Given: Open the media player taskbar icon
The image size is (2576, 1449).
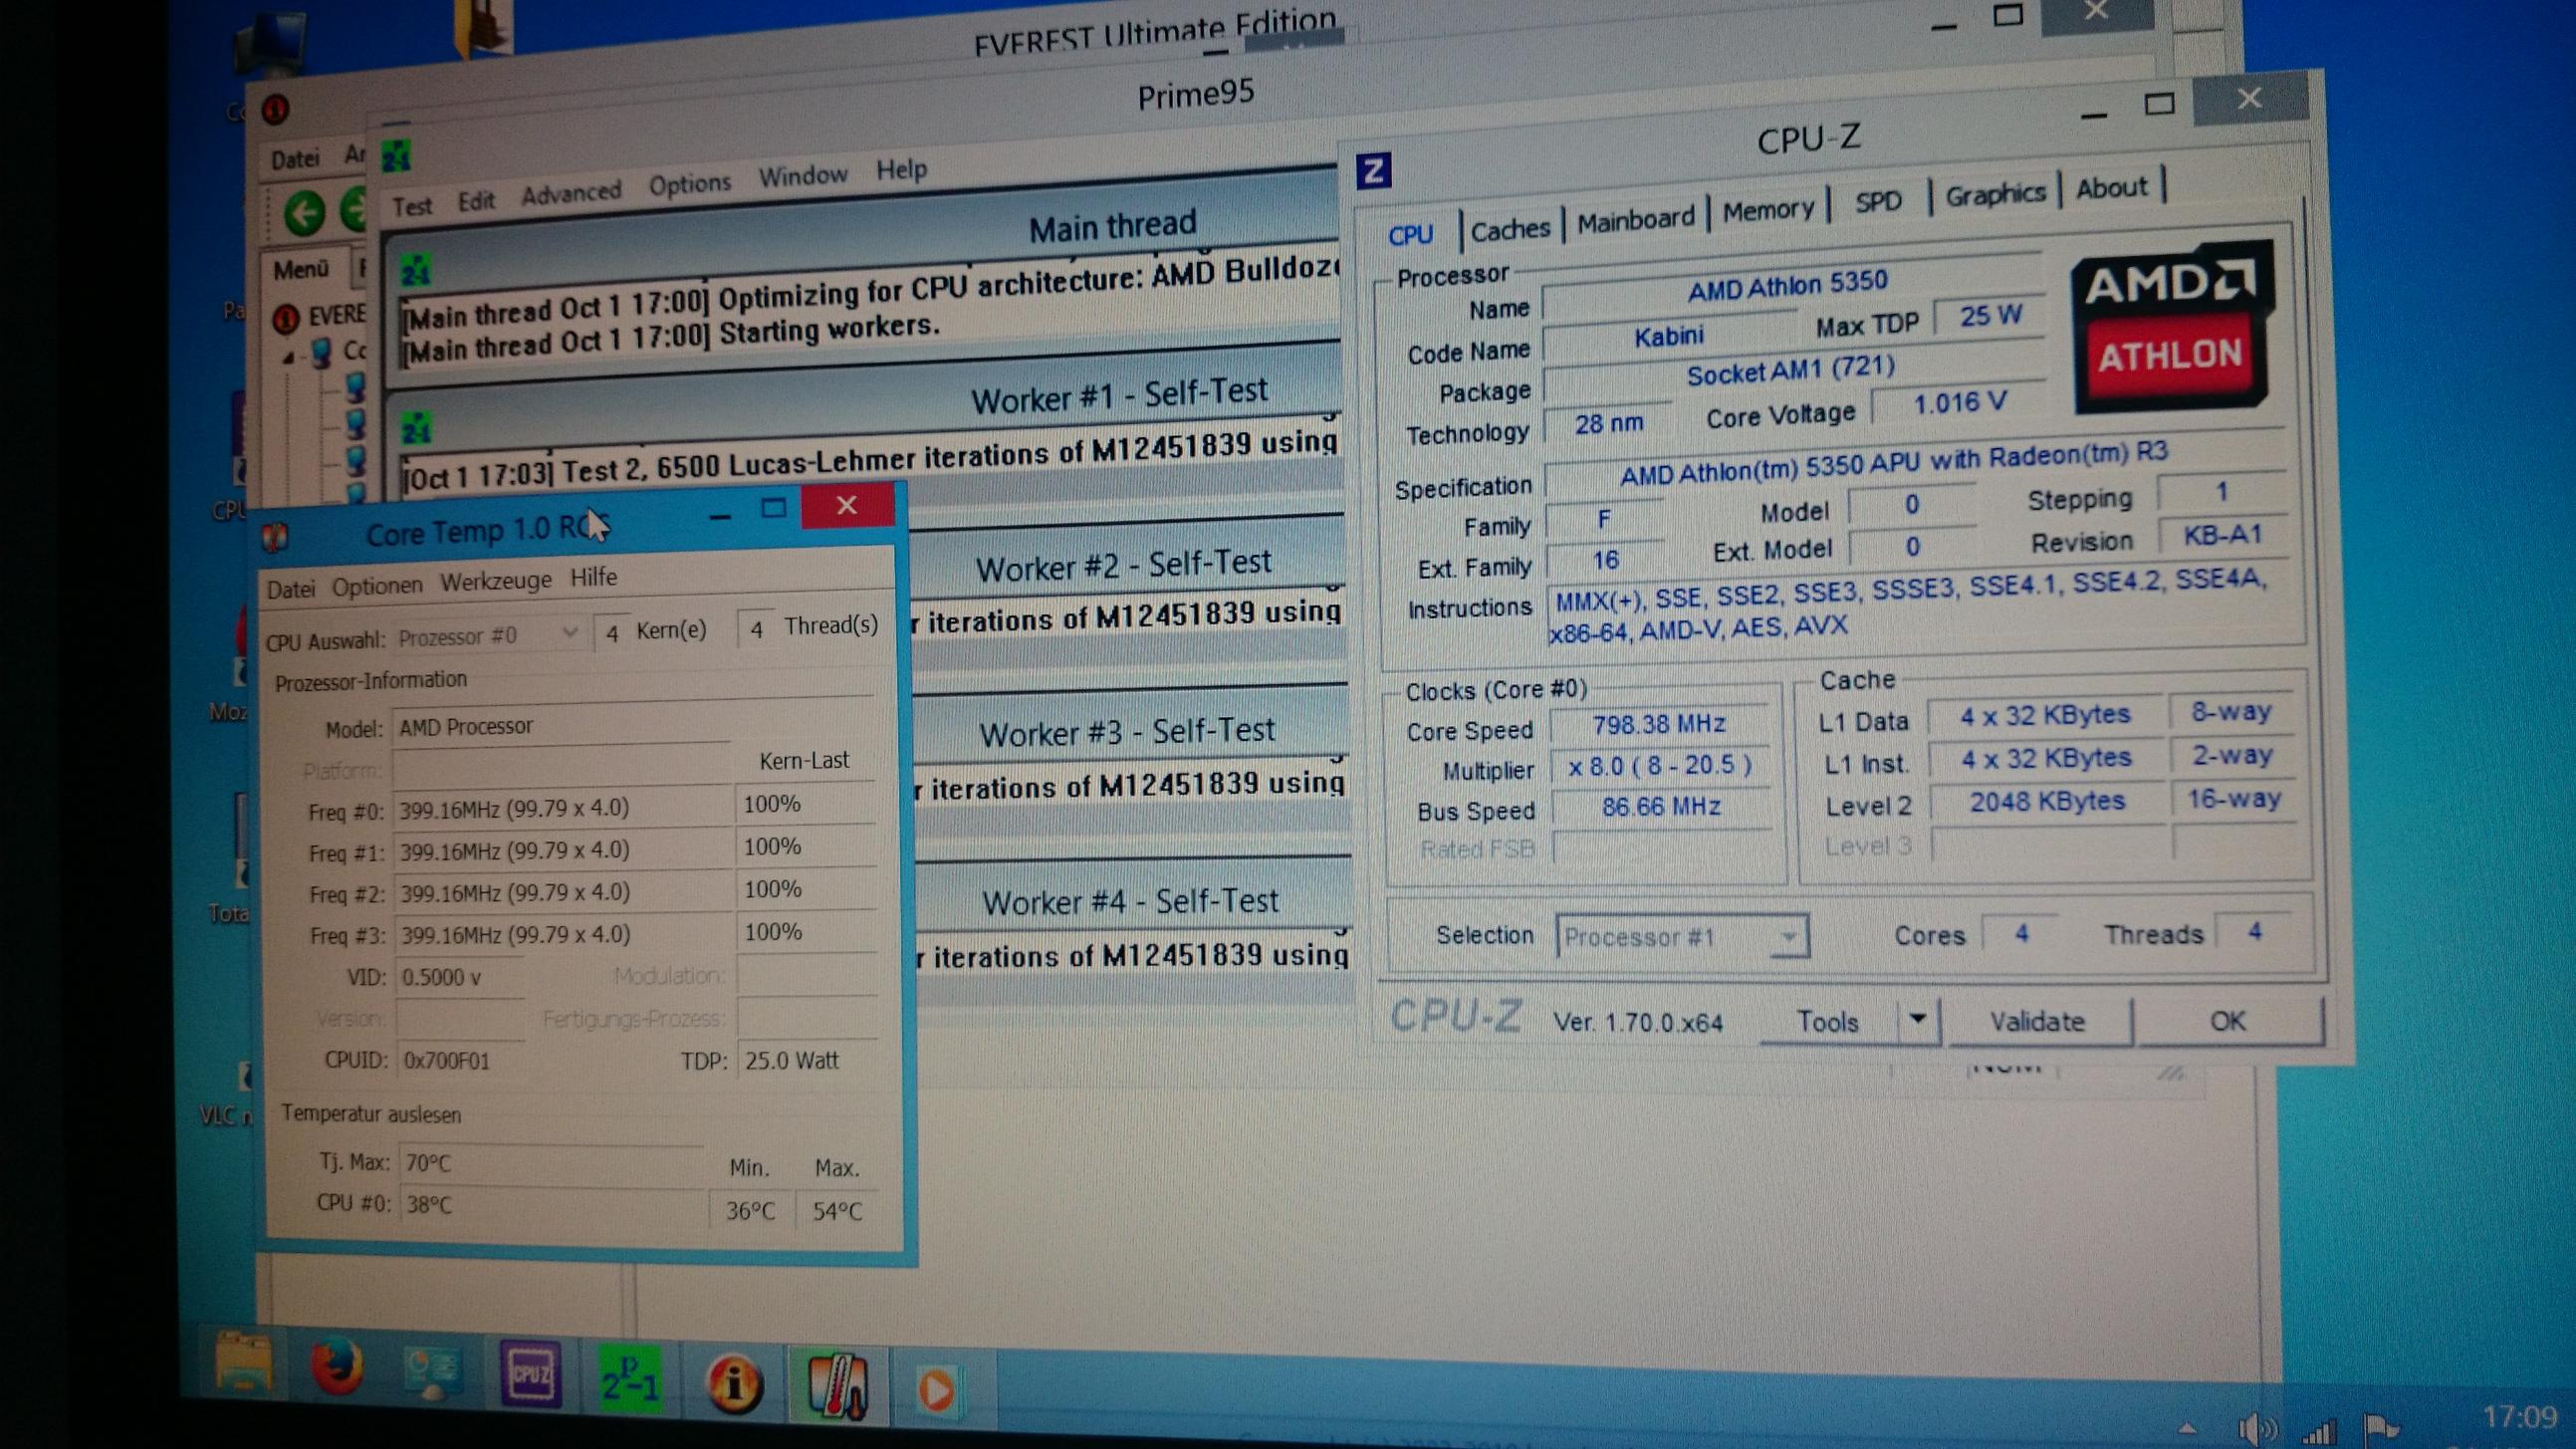Looking at the screenshot, I should pyautogui.click(x=937, y=1390).
